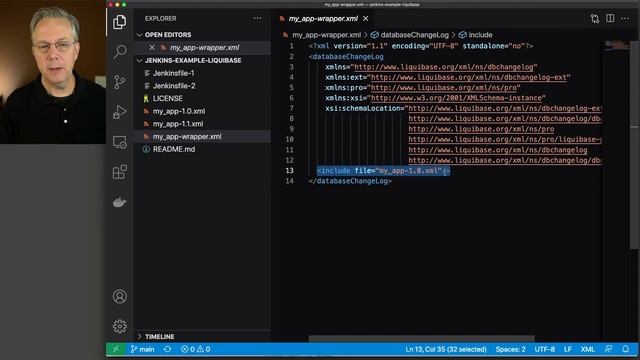Open the Run and Debug view
The width and height of the screenshot is (640, 360).
pyautogui.click(x=120, y=112)
